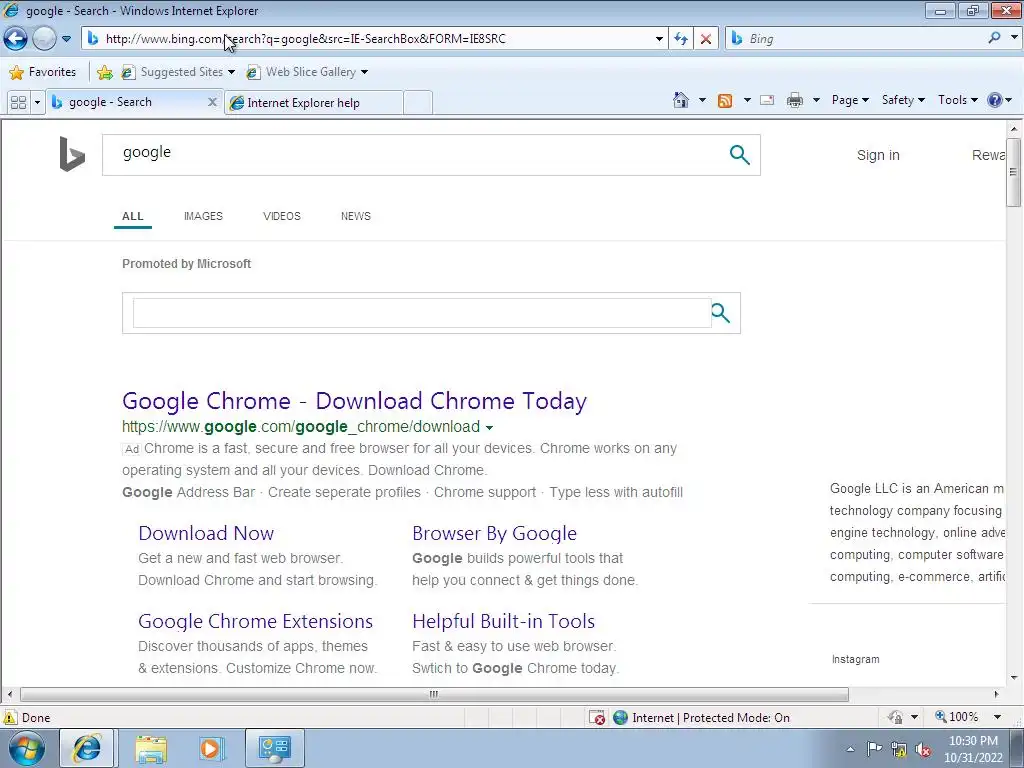This screenshot has width=1024, height=768.
Task: Switch to Internet Explorer help tab
Action: click(313, 103)
